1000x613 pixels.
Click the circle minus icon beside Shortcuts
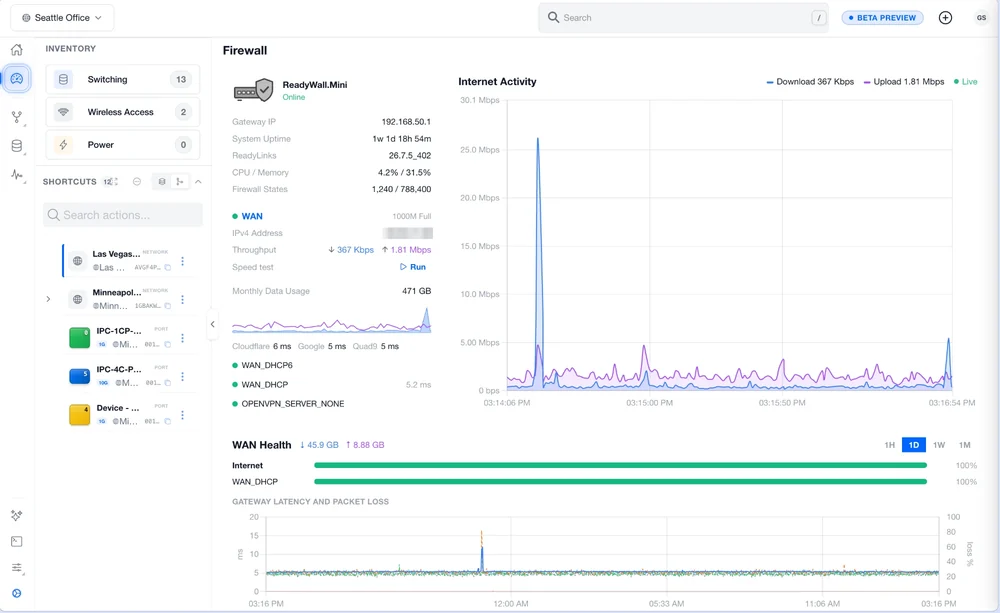point(136,182)
